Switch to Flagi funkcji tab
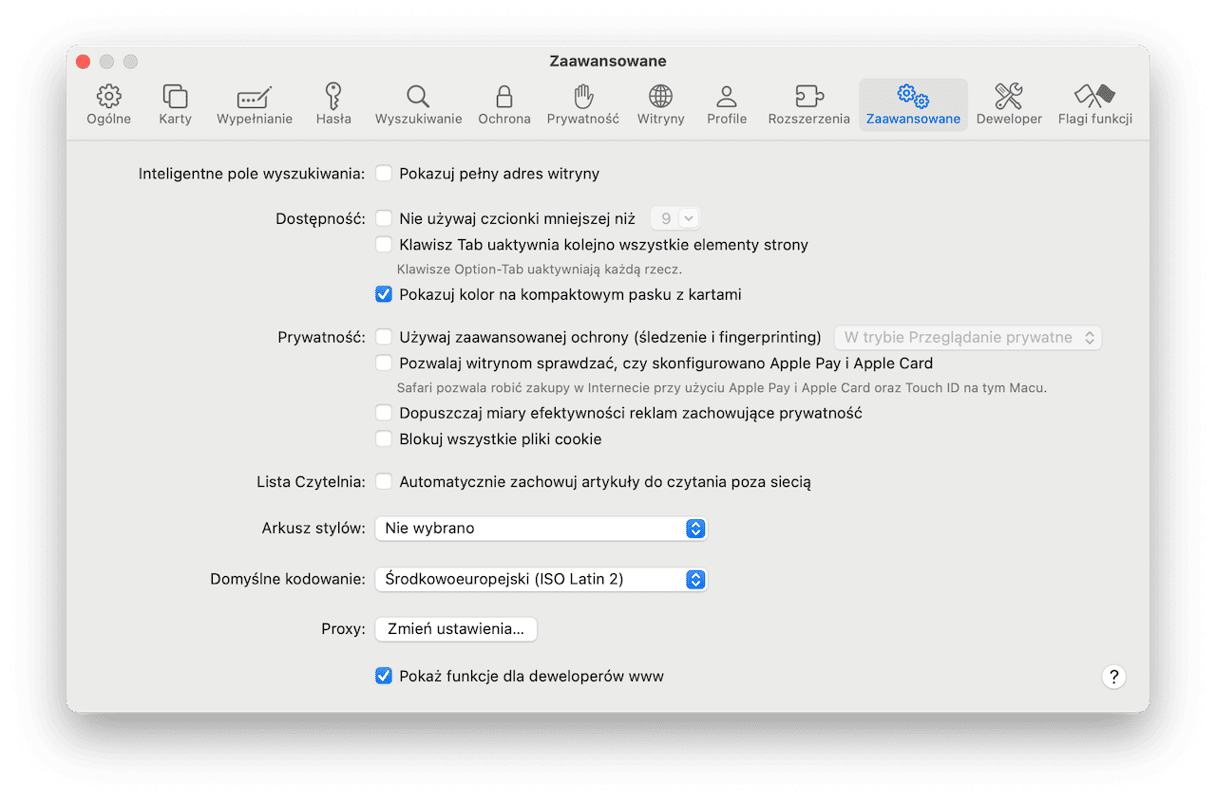This screenshot has height=800, width=1216. tap(1094, 105)
